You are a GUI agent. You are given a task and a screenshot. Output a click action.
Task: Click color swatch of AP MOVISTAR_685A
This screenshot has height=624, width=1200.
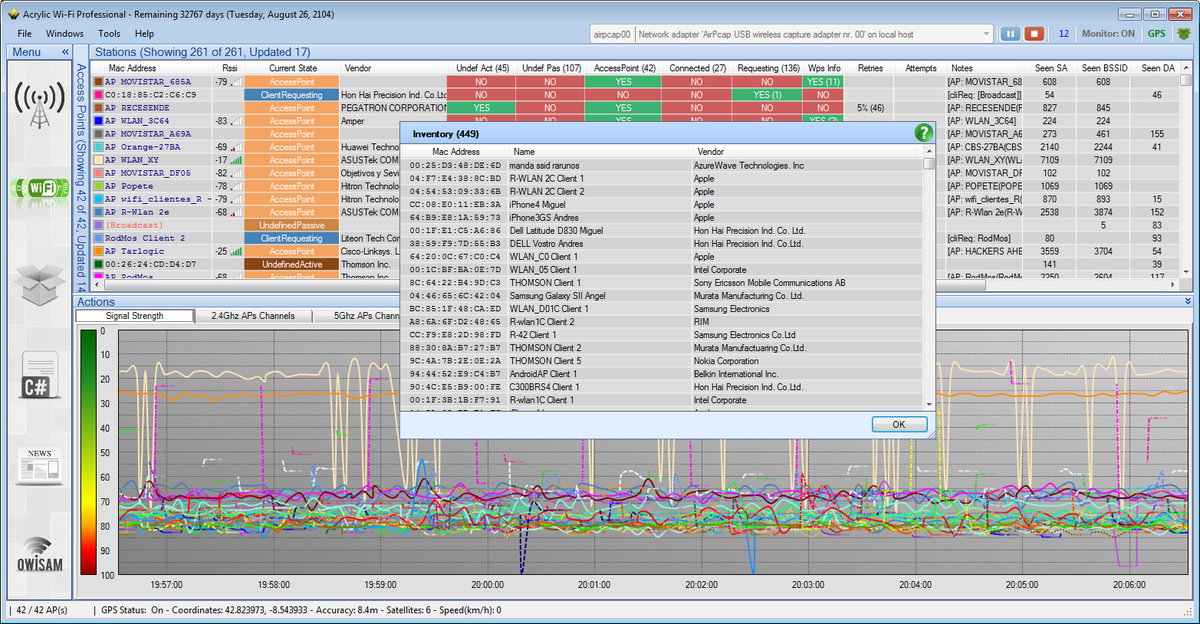click(x=98, y=82)
